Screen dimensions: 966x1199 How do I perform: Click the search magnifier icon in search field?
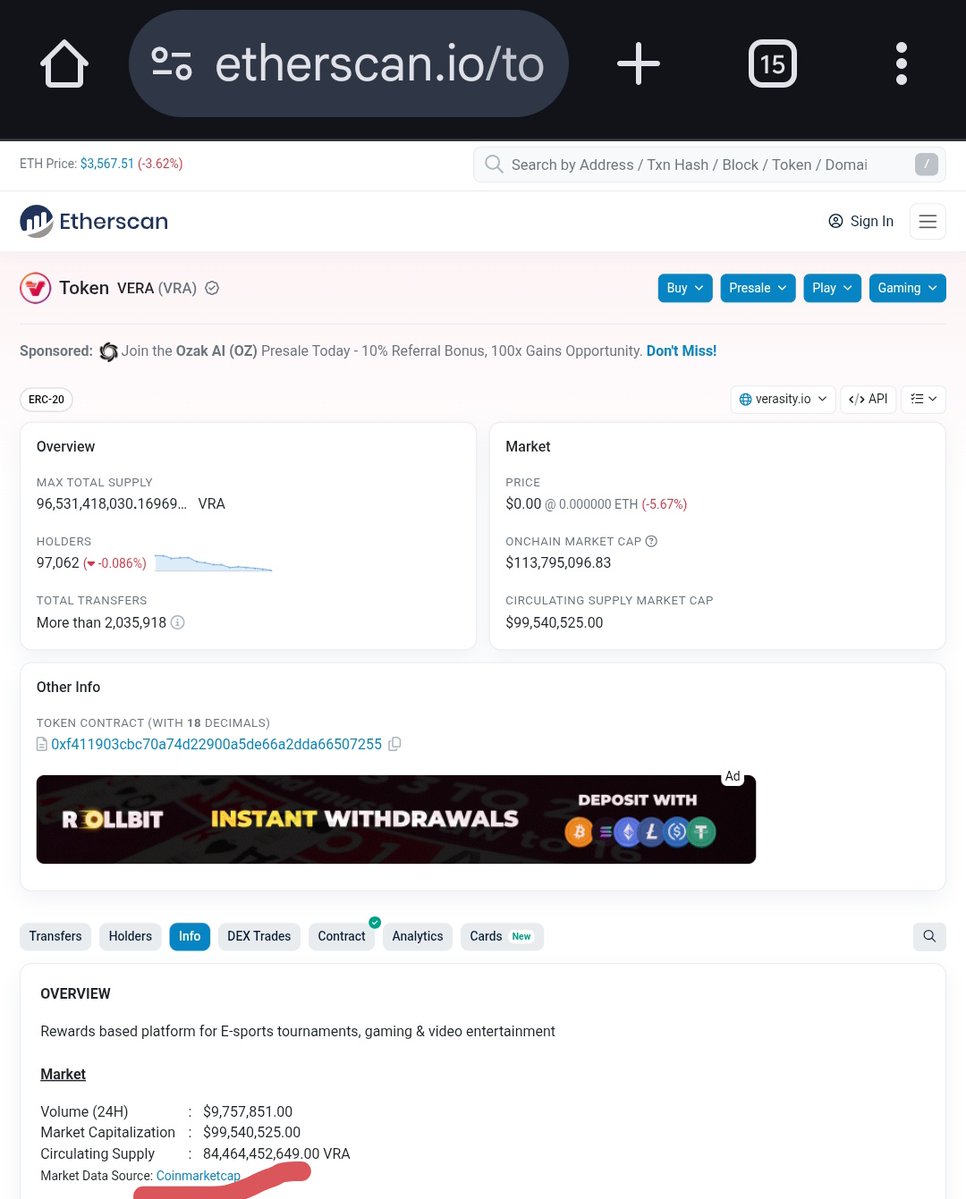[x=494, y=164]
